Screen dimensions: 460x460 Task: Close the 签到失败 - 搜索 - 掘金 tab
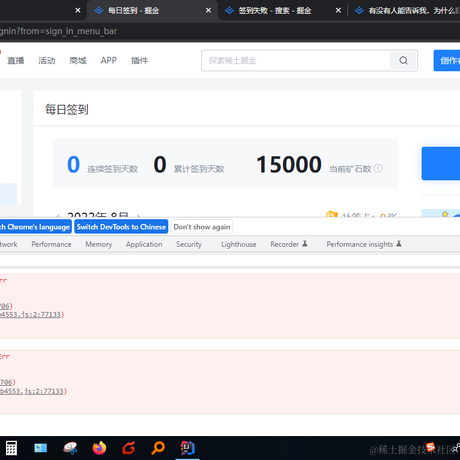pyautogui.click(x=338, y=11)
